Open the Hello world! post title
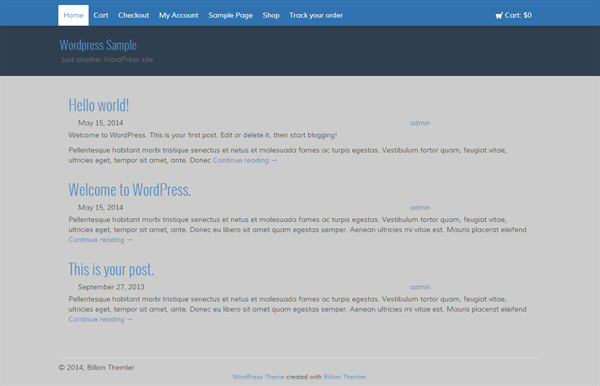600x386 pixels. click(x=99, y=105)
